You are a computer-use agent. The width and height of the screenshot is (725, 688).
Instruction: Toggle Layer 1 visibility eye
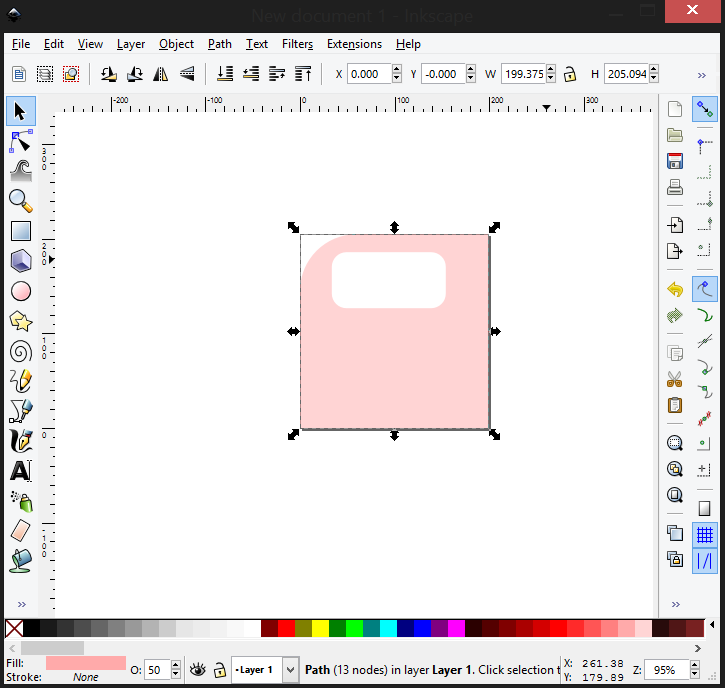point(198,670)
